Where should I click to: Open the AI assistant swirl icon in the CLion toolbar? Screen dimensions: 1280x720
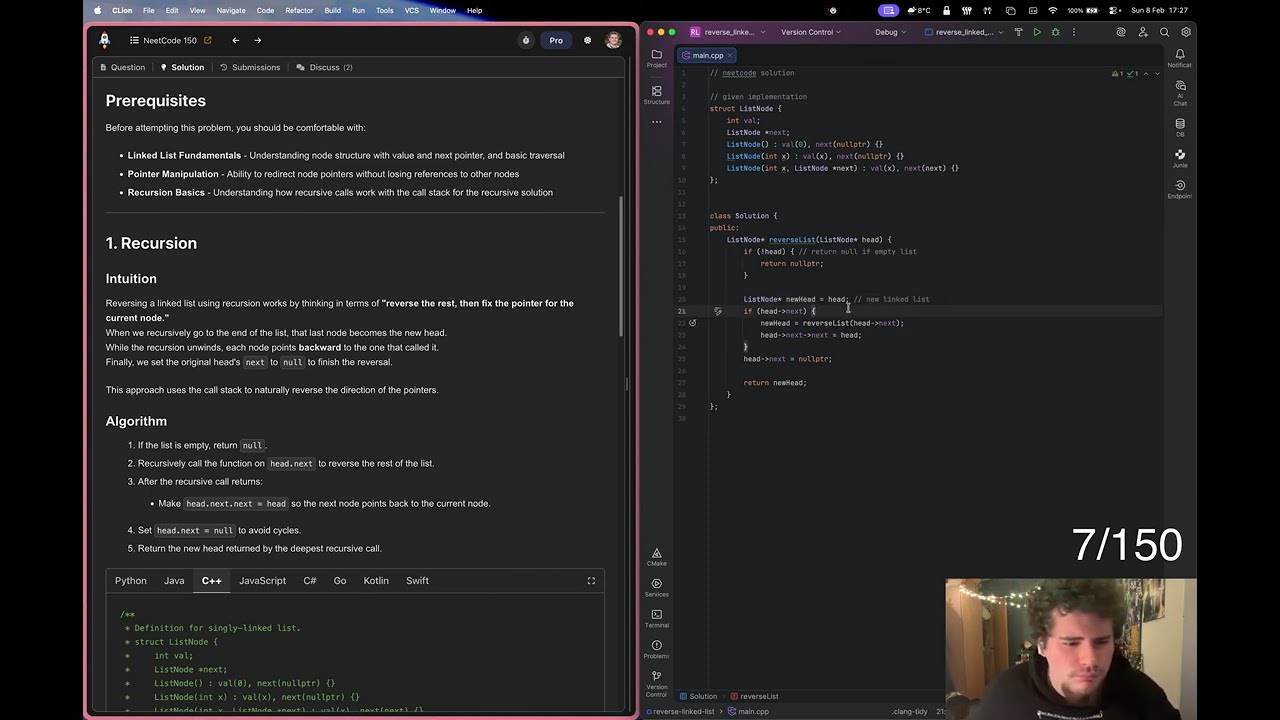pyautogui.click(x=1121, y=32)
